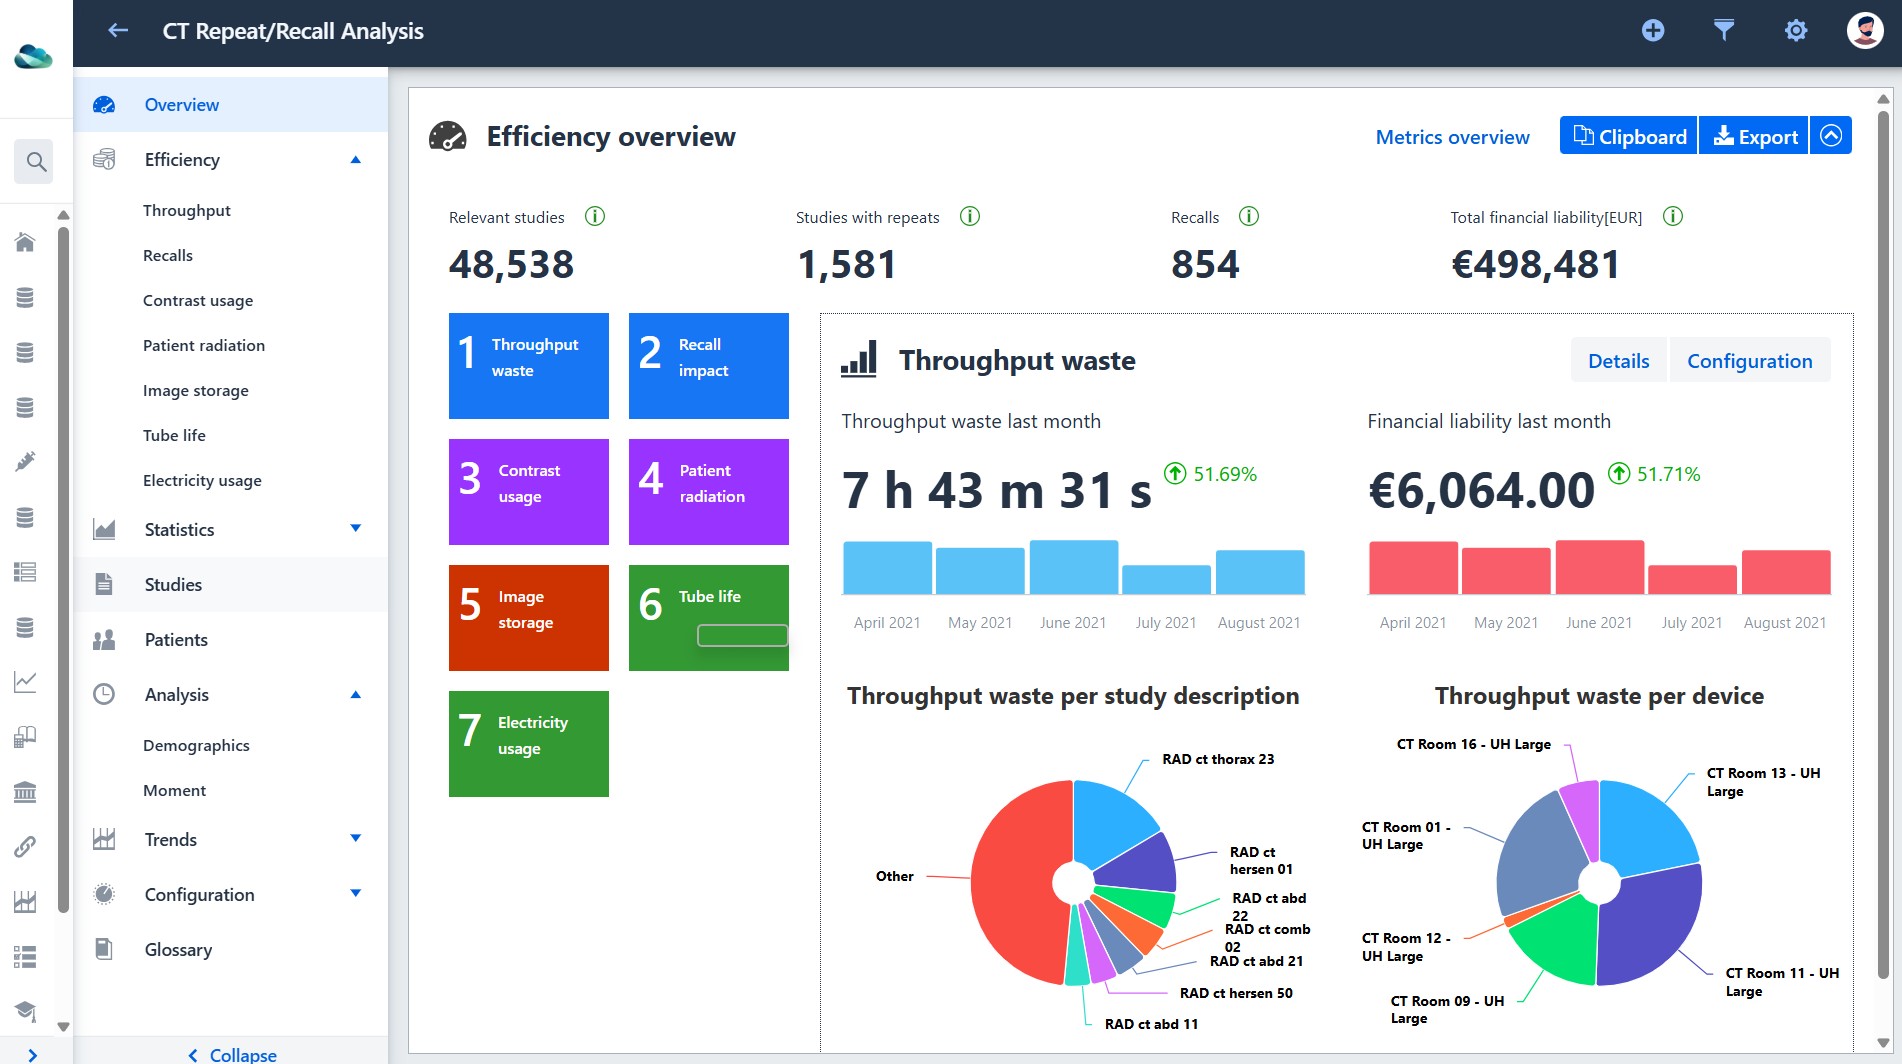This screenshot has height=1064, width=1902.
Task: Click the plus add icon in header
Action: pos(1653,31)
